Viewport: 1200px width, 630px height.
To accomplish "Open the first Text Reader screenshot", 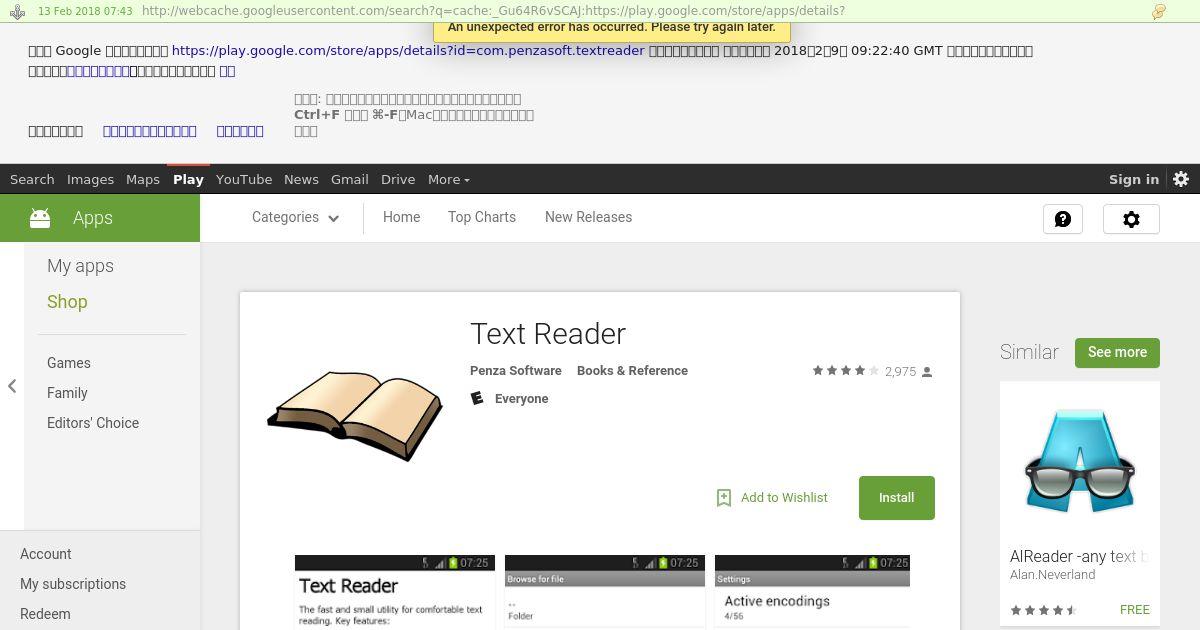I will point(395,592).
